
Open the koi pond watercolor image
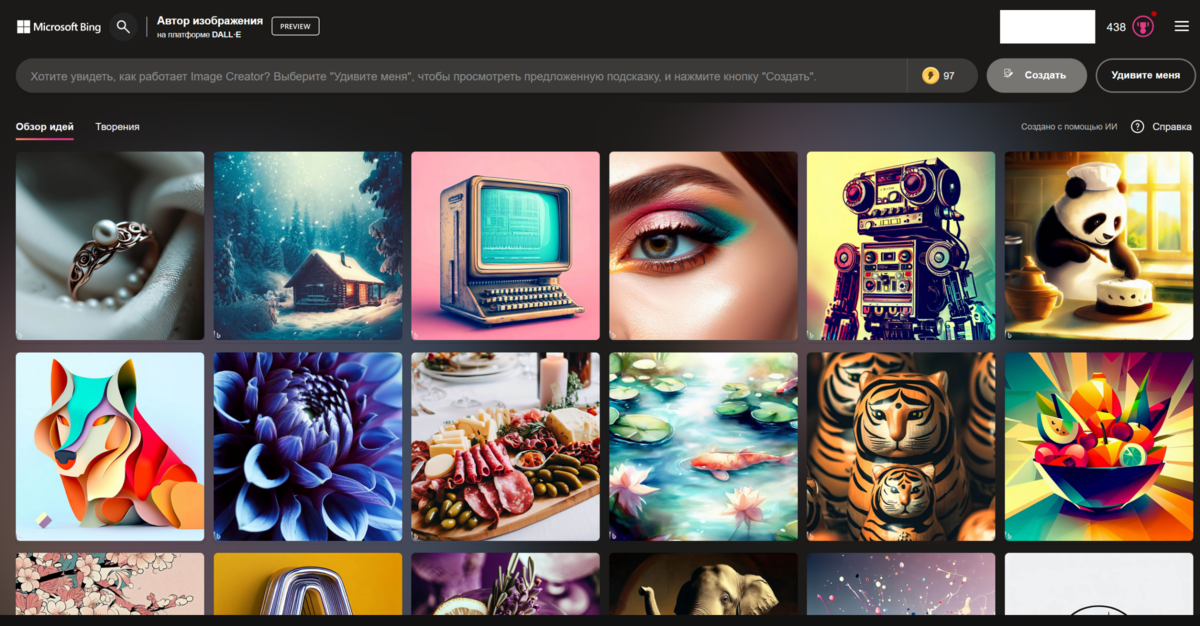(704, 446)
